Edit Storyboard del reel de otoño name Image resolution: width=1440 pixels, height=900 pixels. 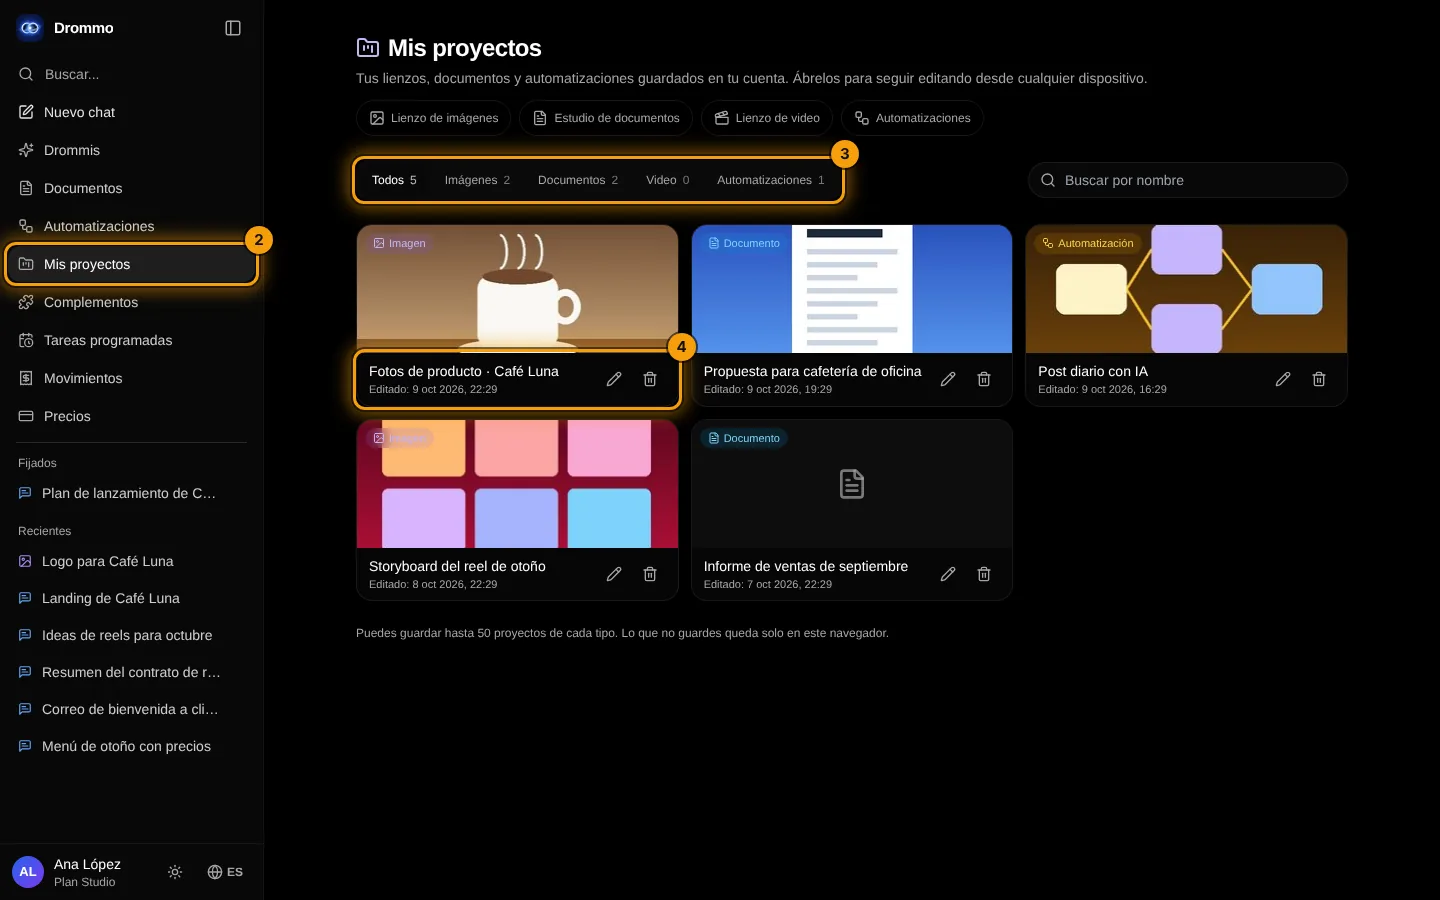[x=614, y=574]
